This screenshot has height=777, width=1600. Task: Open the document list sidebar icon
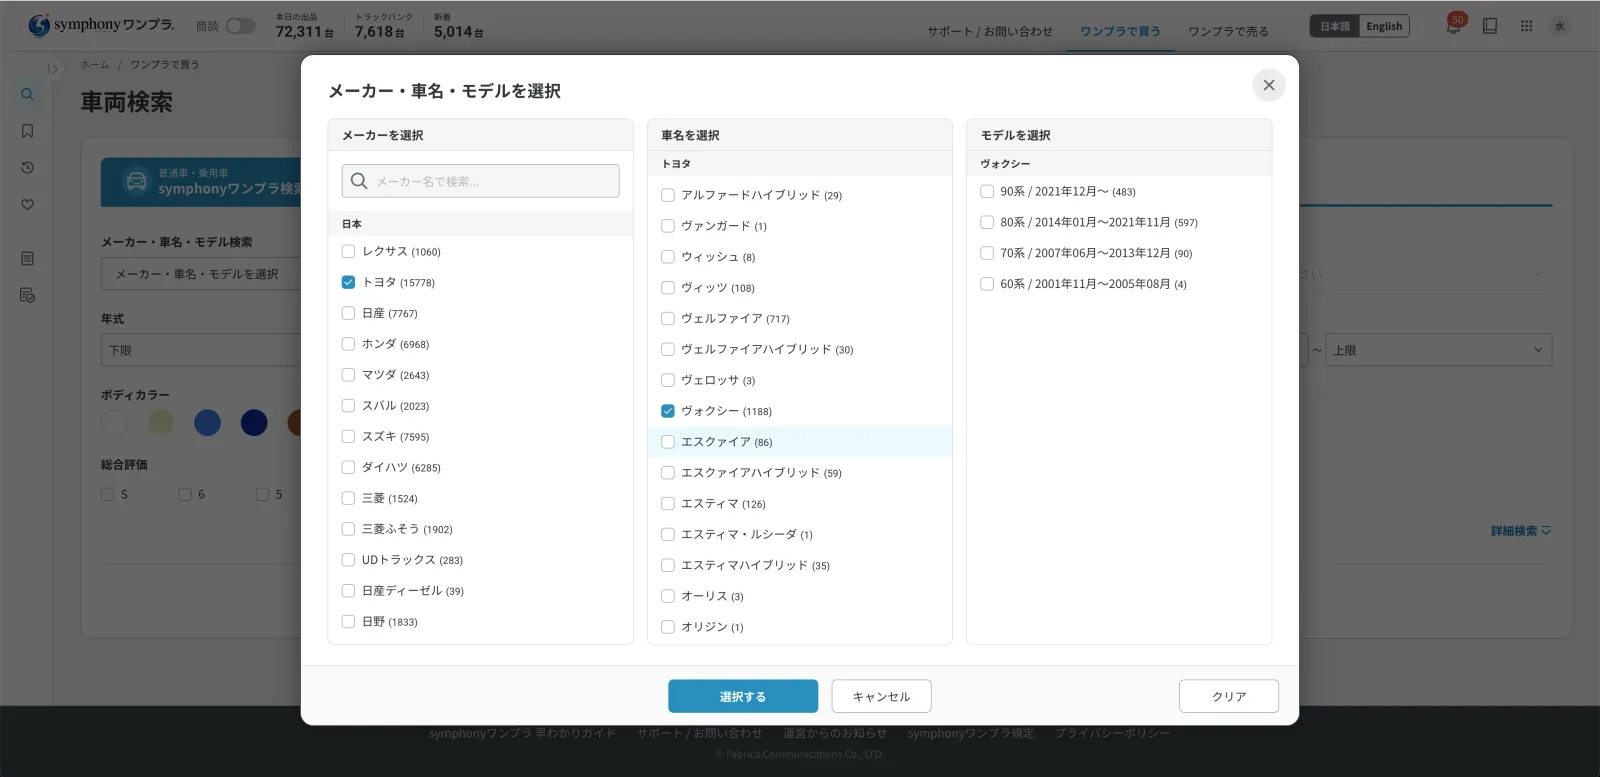(27, 258)
